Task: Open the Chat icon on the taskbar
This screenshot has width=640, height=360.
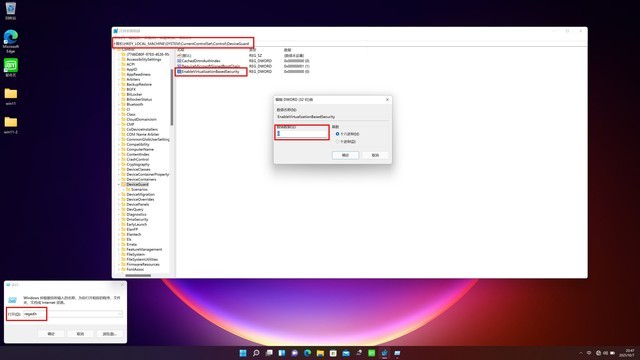Action: [x=294, y=353]
